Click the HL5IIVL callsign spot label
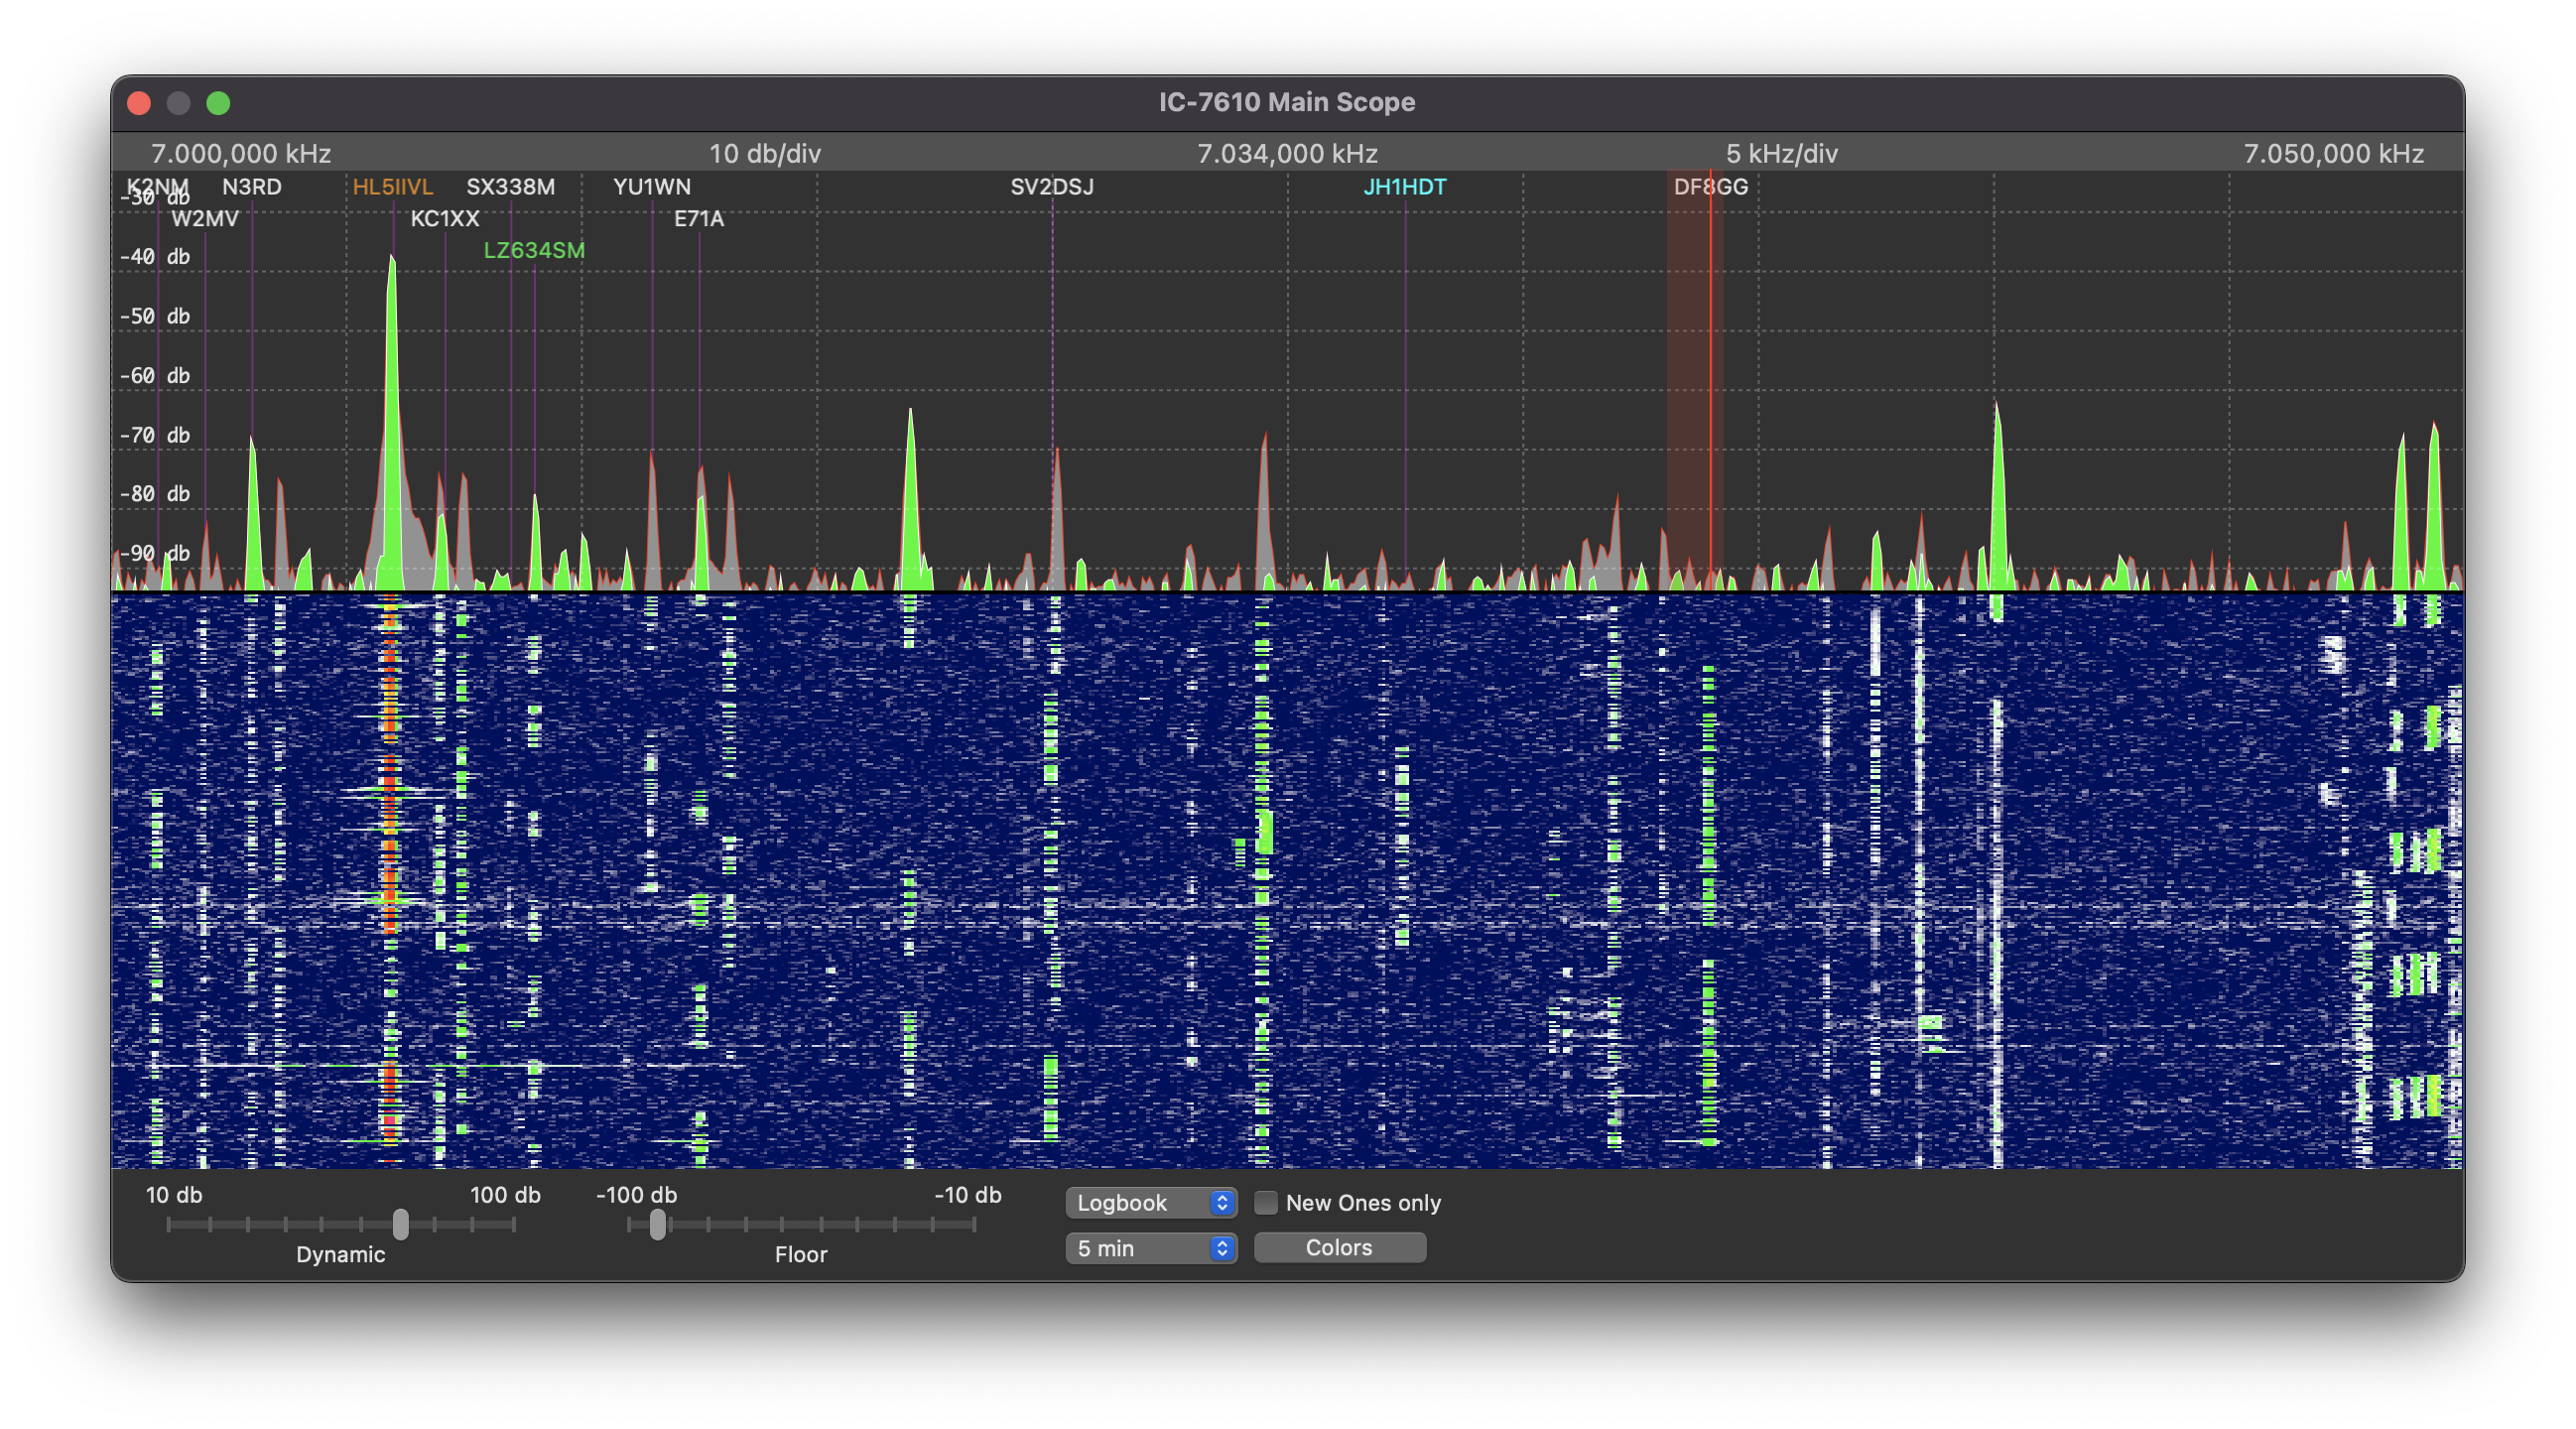The image size is (2576, 1429). tap(392, 187)
